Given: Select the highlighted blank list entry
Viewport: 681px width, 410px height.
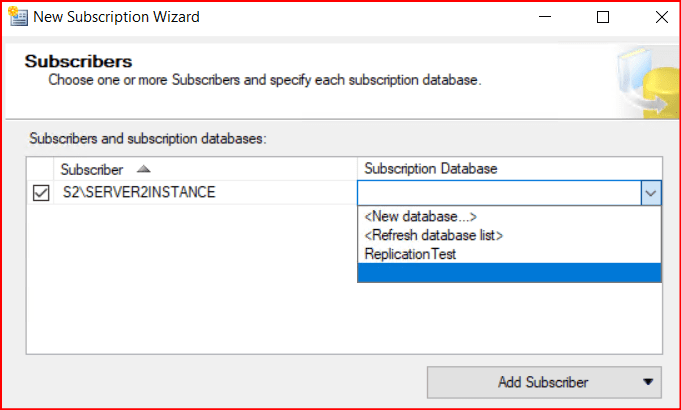Looking at the screenshot, I should (x=508, y=273).
